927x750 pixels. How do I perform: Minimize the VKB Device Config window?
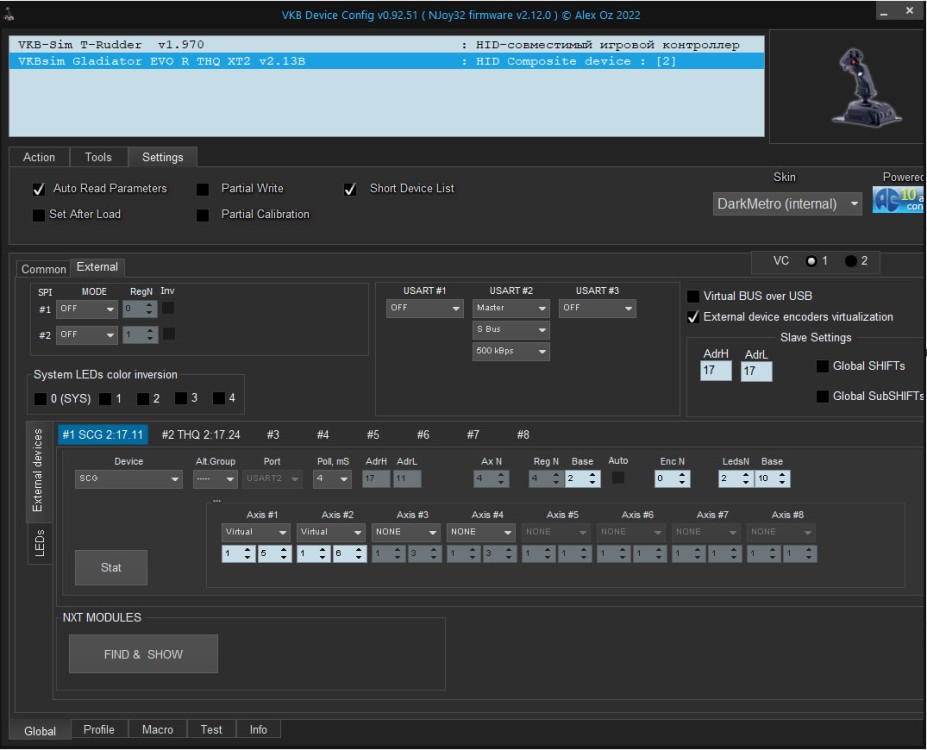(x=884, y=12)
